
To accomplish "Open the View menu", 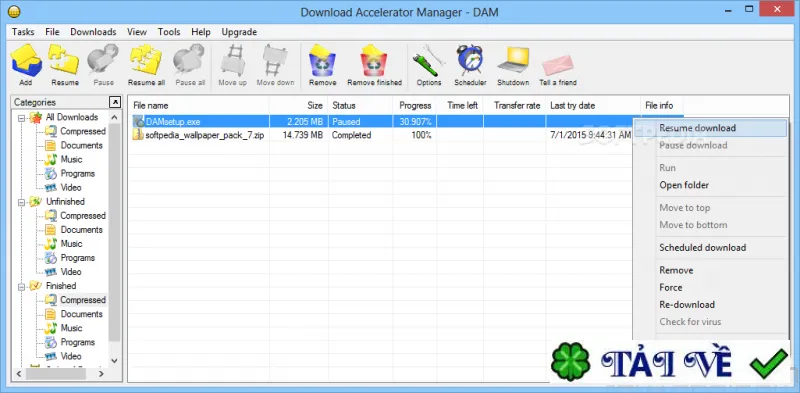I will 137,32.
